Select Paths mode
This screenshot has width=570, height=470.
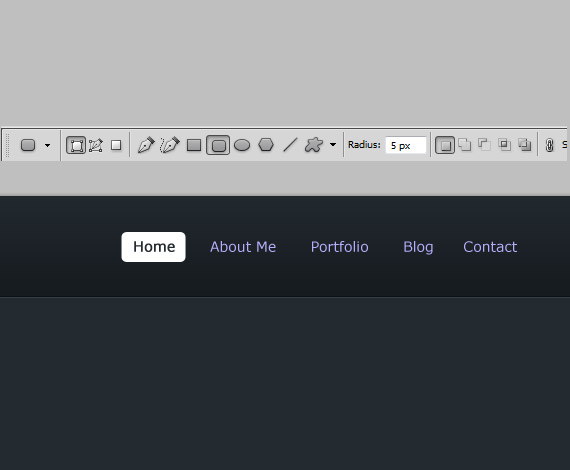click(x=96, y=145)
